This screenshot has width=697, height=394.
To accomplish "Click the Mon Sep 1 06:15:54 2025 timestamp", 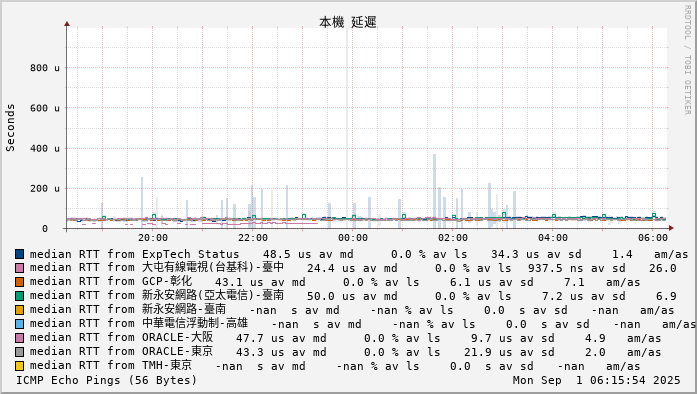I will click(597, 380).
